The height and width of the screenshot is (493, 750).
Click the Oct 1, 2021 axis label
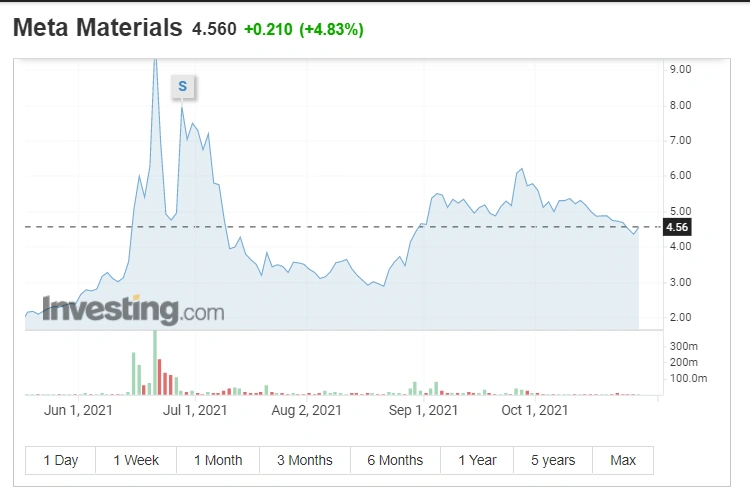point(534,410)
